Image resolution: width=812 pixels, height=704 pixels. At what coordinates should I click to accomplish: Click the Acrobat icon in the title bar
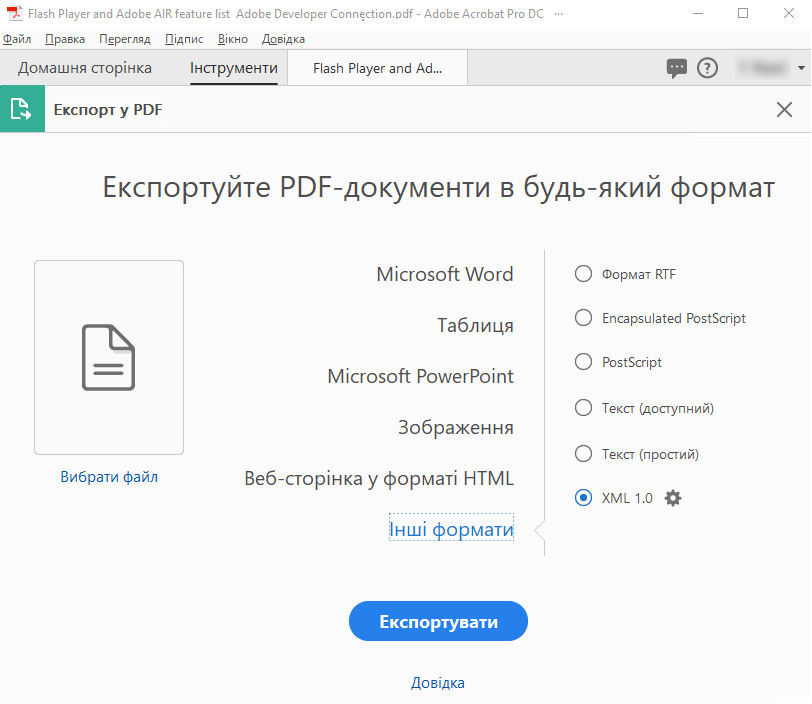13,13
